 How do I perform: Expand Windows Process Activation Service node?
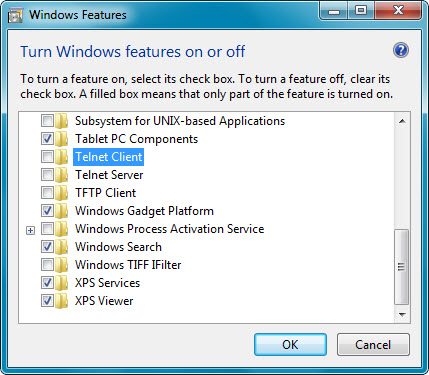point(30,230)
